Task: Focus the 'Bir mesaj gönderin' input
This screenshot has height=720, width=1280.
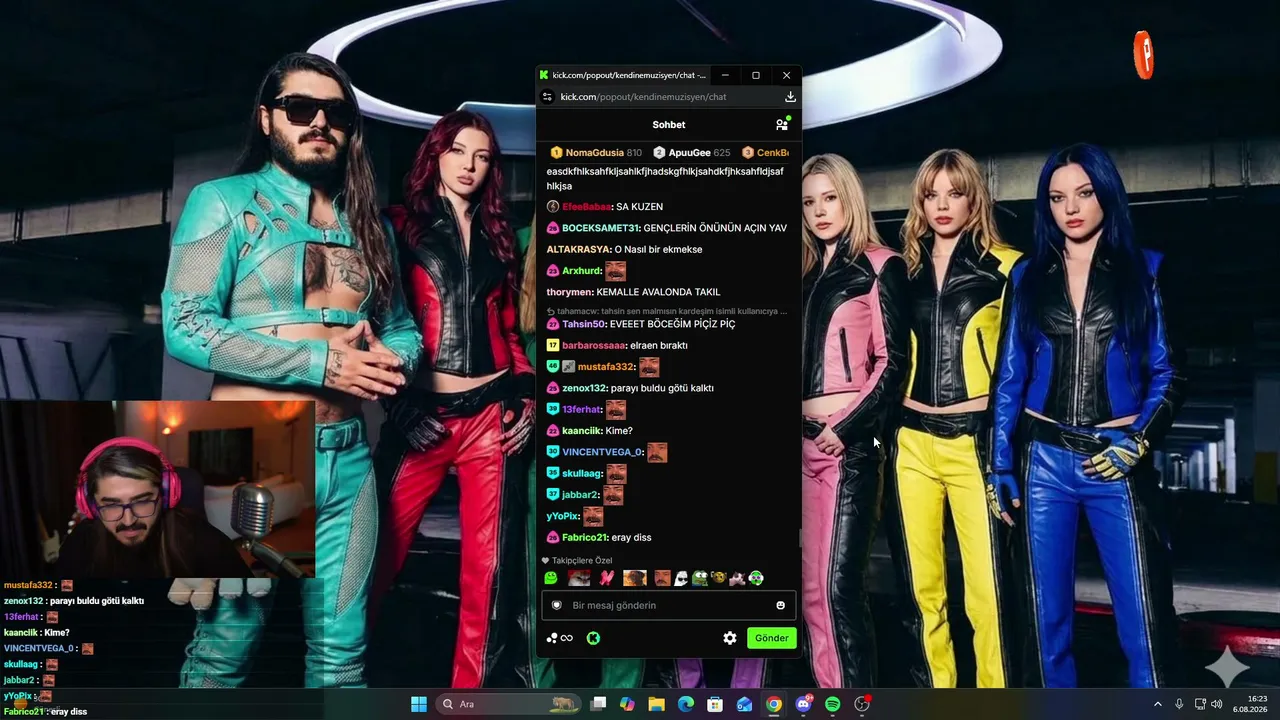Action: (x=668, y=605)
